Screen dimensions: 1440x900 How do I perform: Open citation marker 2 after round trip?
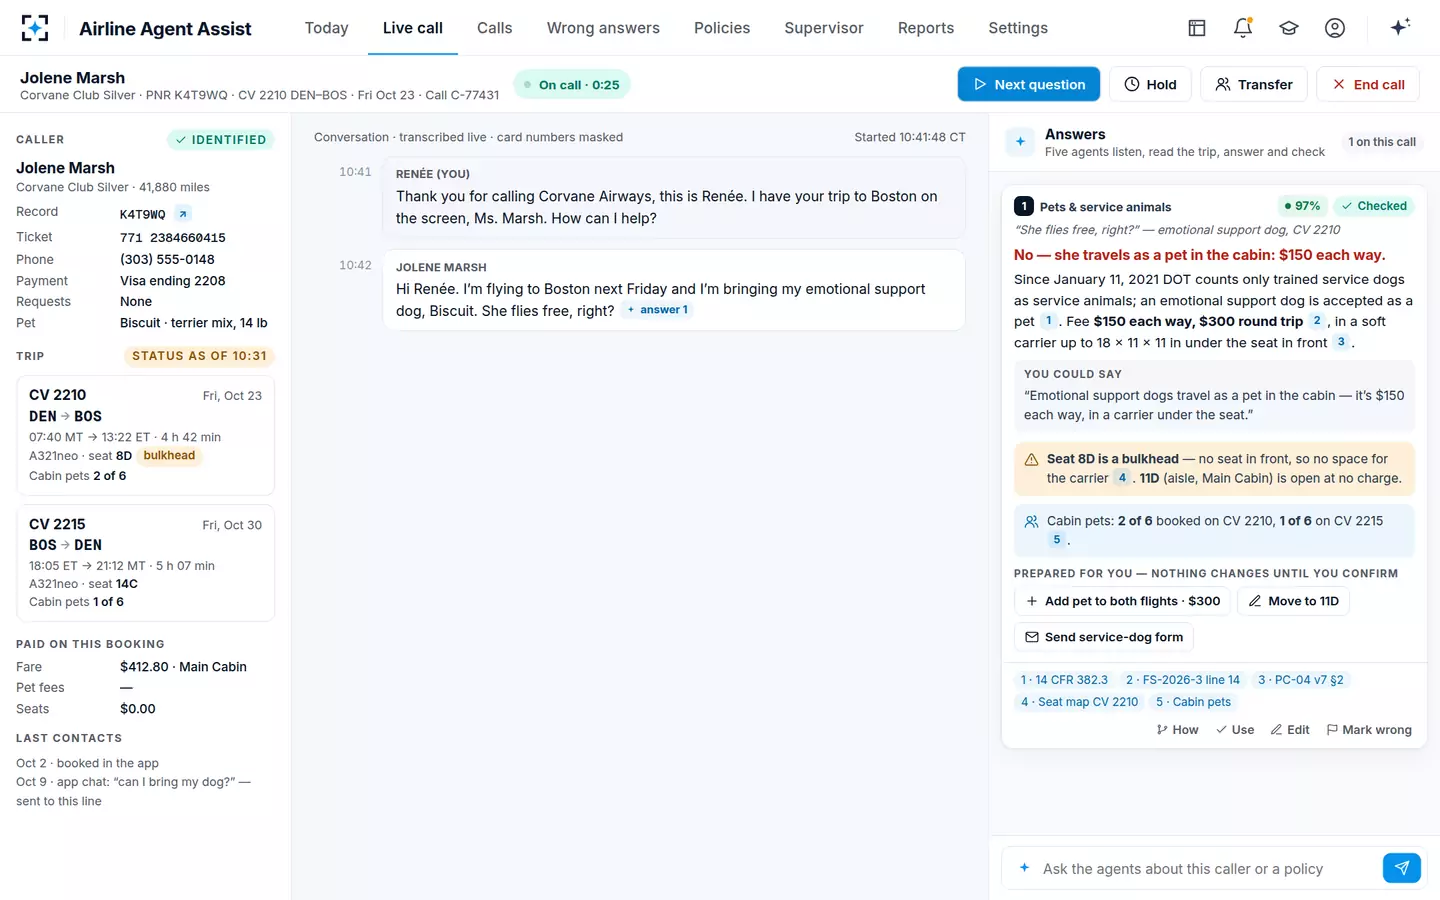point(1317,321)
